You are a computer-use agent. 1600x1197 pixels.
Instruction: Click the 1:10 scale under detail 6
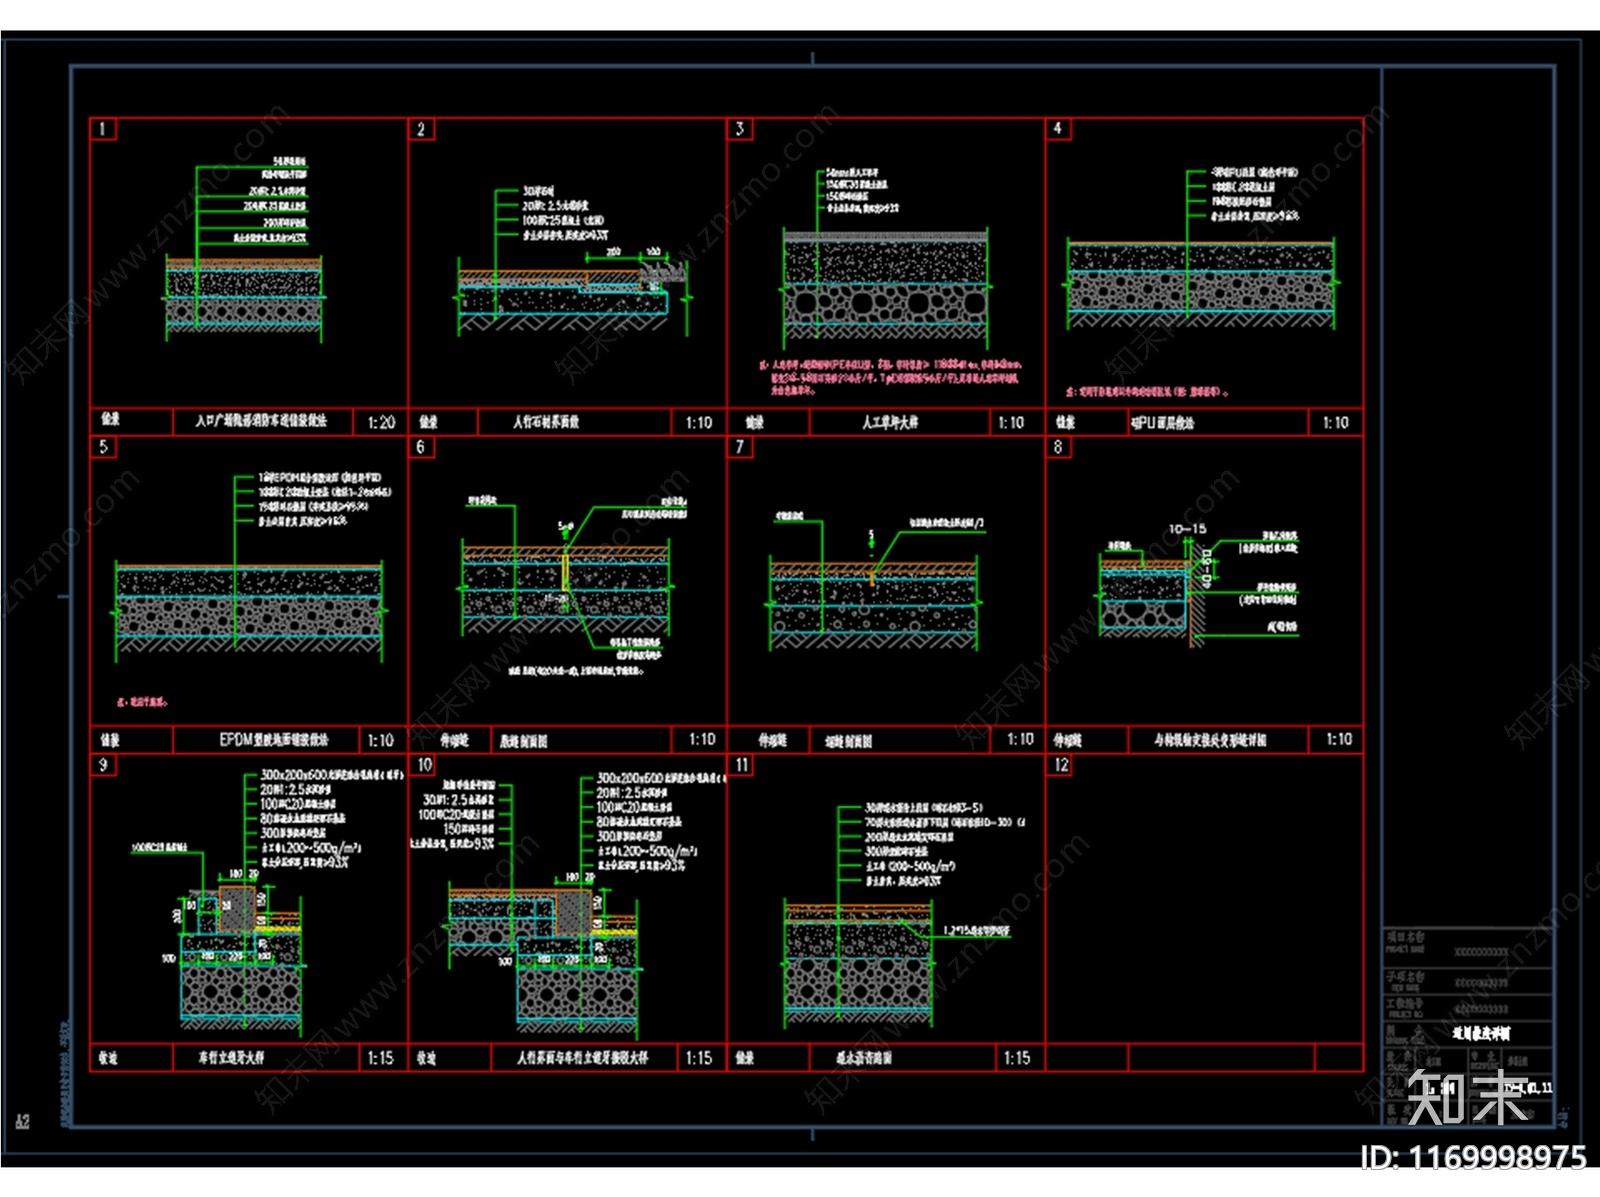coord(702,740)
